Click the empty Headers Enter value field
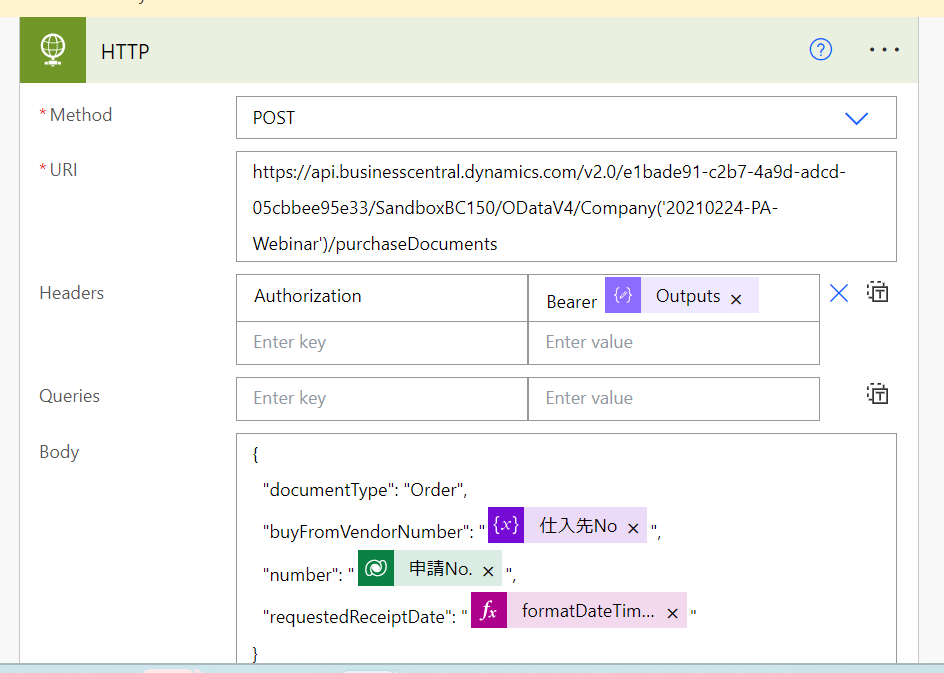Viewport: 944px width, 673px height. click(x=673, y=342)
